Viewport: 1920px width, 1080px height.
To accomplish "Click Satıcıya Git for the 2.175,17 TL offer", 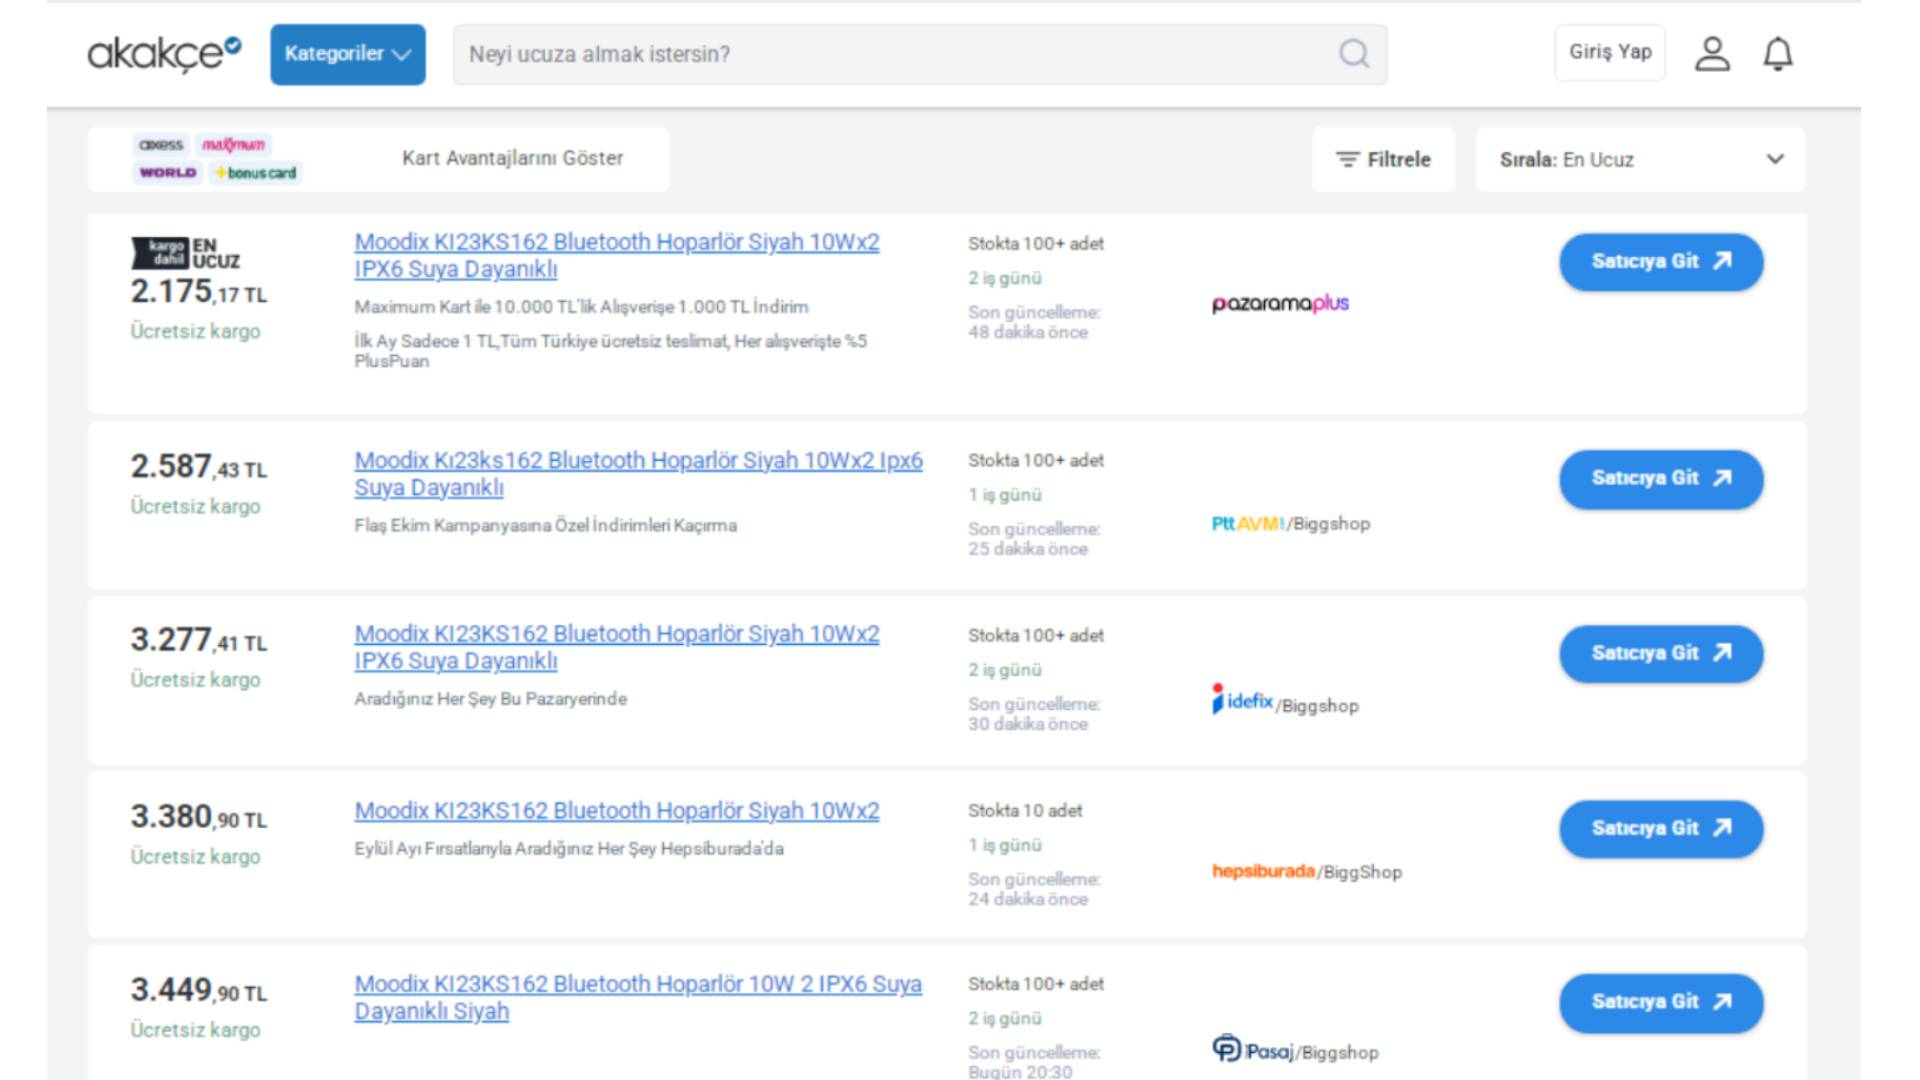I will (1660, 262).
